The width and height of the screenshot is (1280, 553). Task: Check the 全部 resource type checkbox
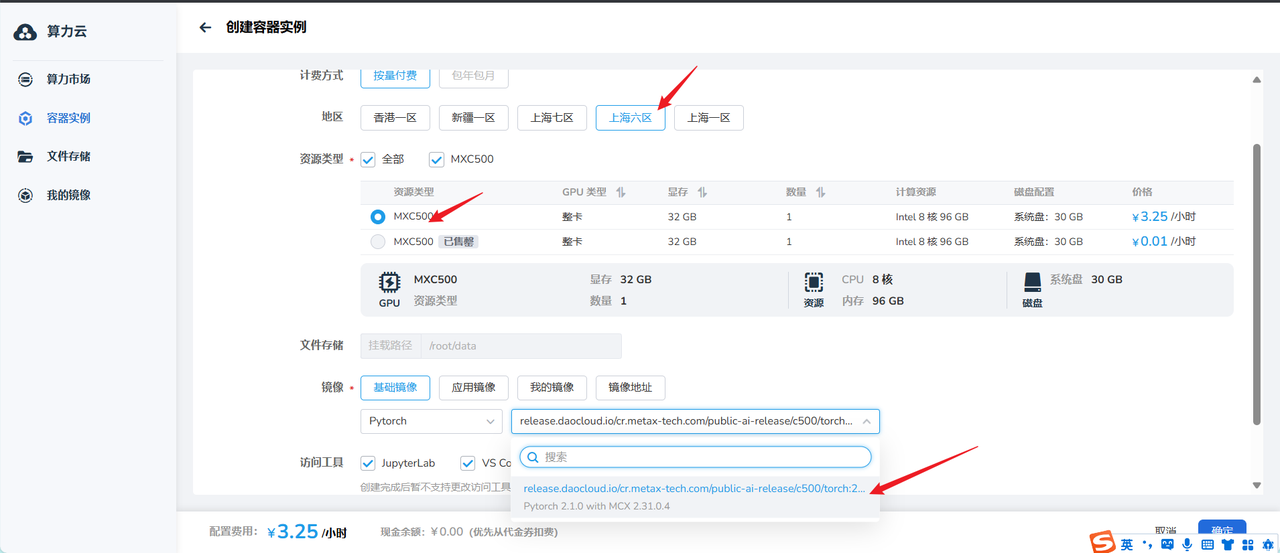368,159
